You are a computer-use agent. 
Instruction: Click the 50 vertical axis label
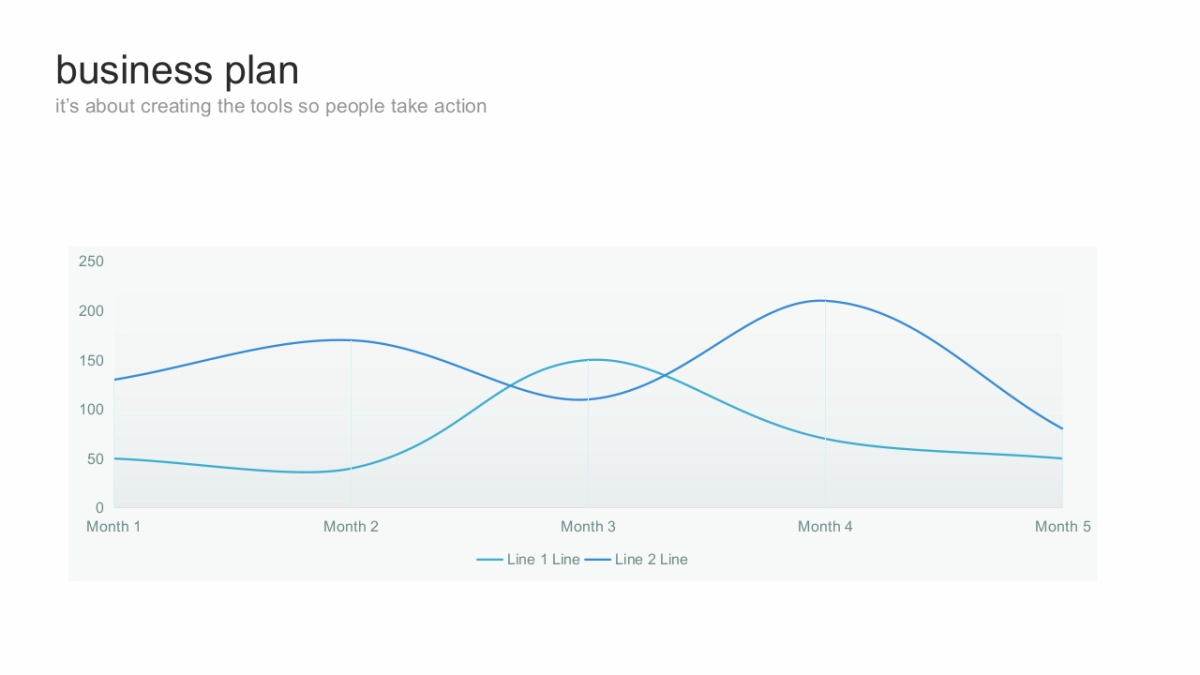click(x=94, y=459)
